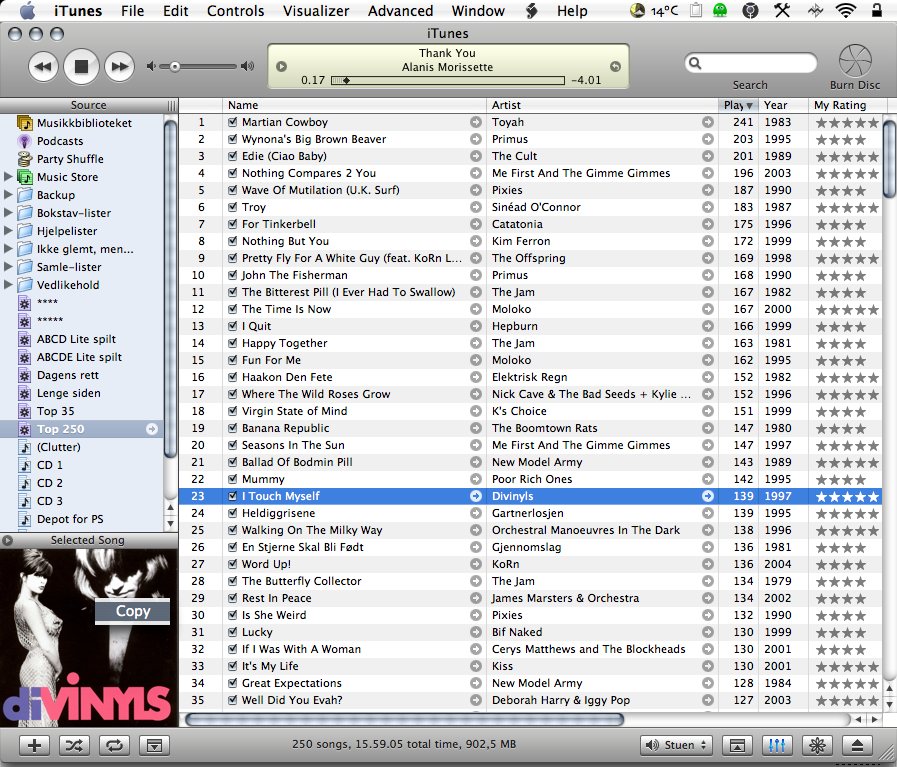The height and width of the screenshot is (767, 897).
Task: Uncheck the Troy song checkbox
Action: tap(232, 207)
